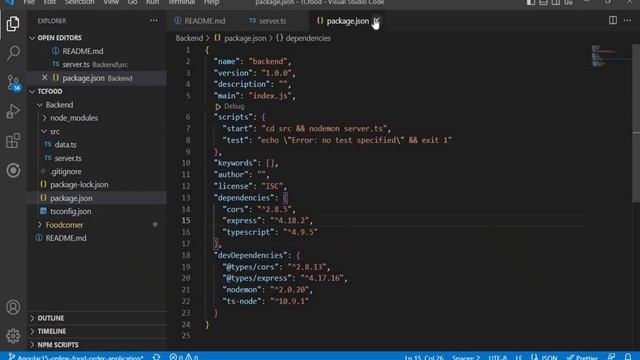
Task: Open the Search view icon
Action: [x=13, y=53]
